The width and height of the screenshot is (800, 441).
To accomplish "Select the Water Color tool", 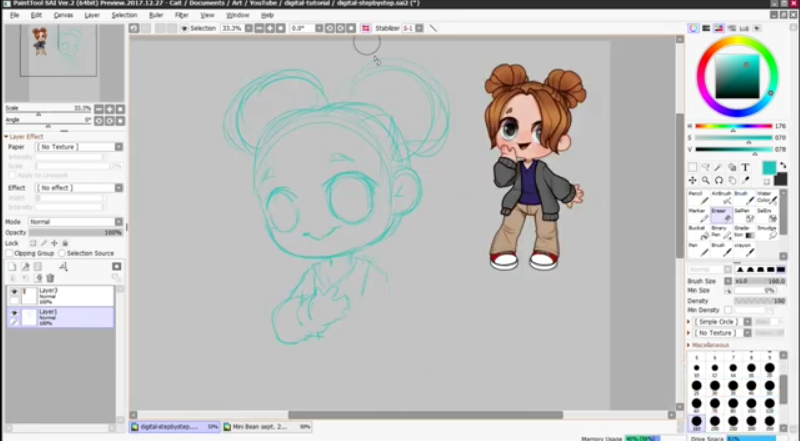I will [x=767, y=198].
